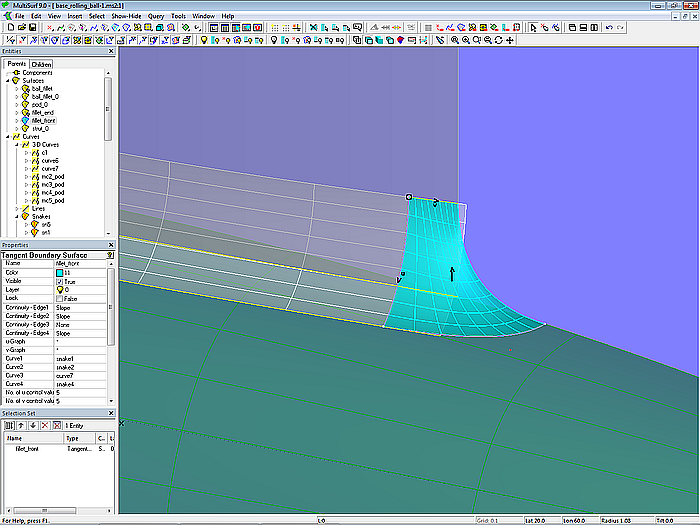This screenshot has height=525, width=700.
Task: Click the Undo arrow icon
Action: 609,28
